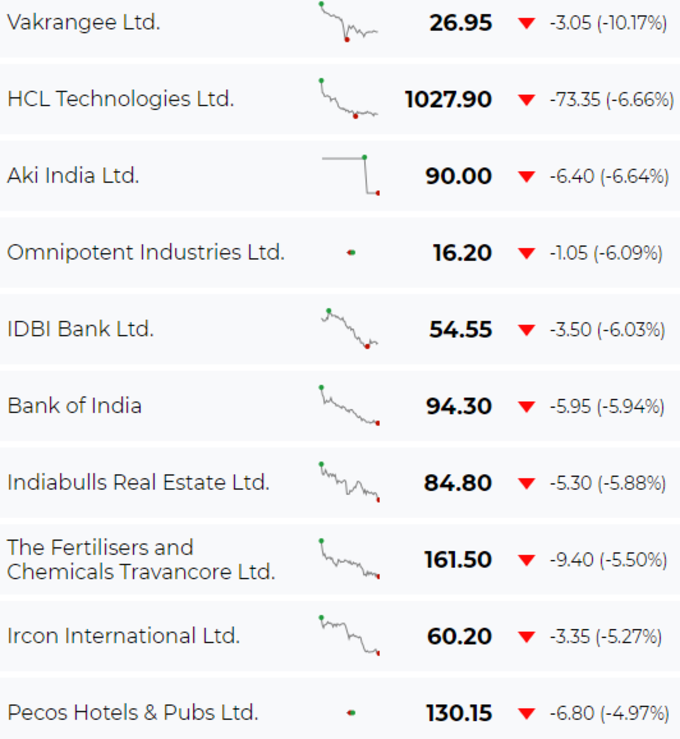Image resolution: width=680 pixels, height=739 pixels.
Task: Click the Indiabulls Real Estate sparkline
Action: (x=349, y=482)
